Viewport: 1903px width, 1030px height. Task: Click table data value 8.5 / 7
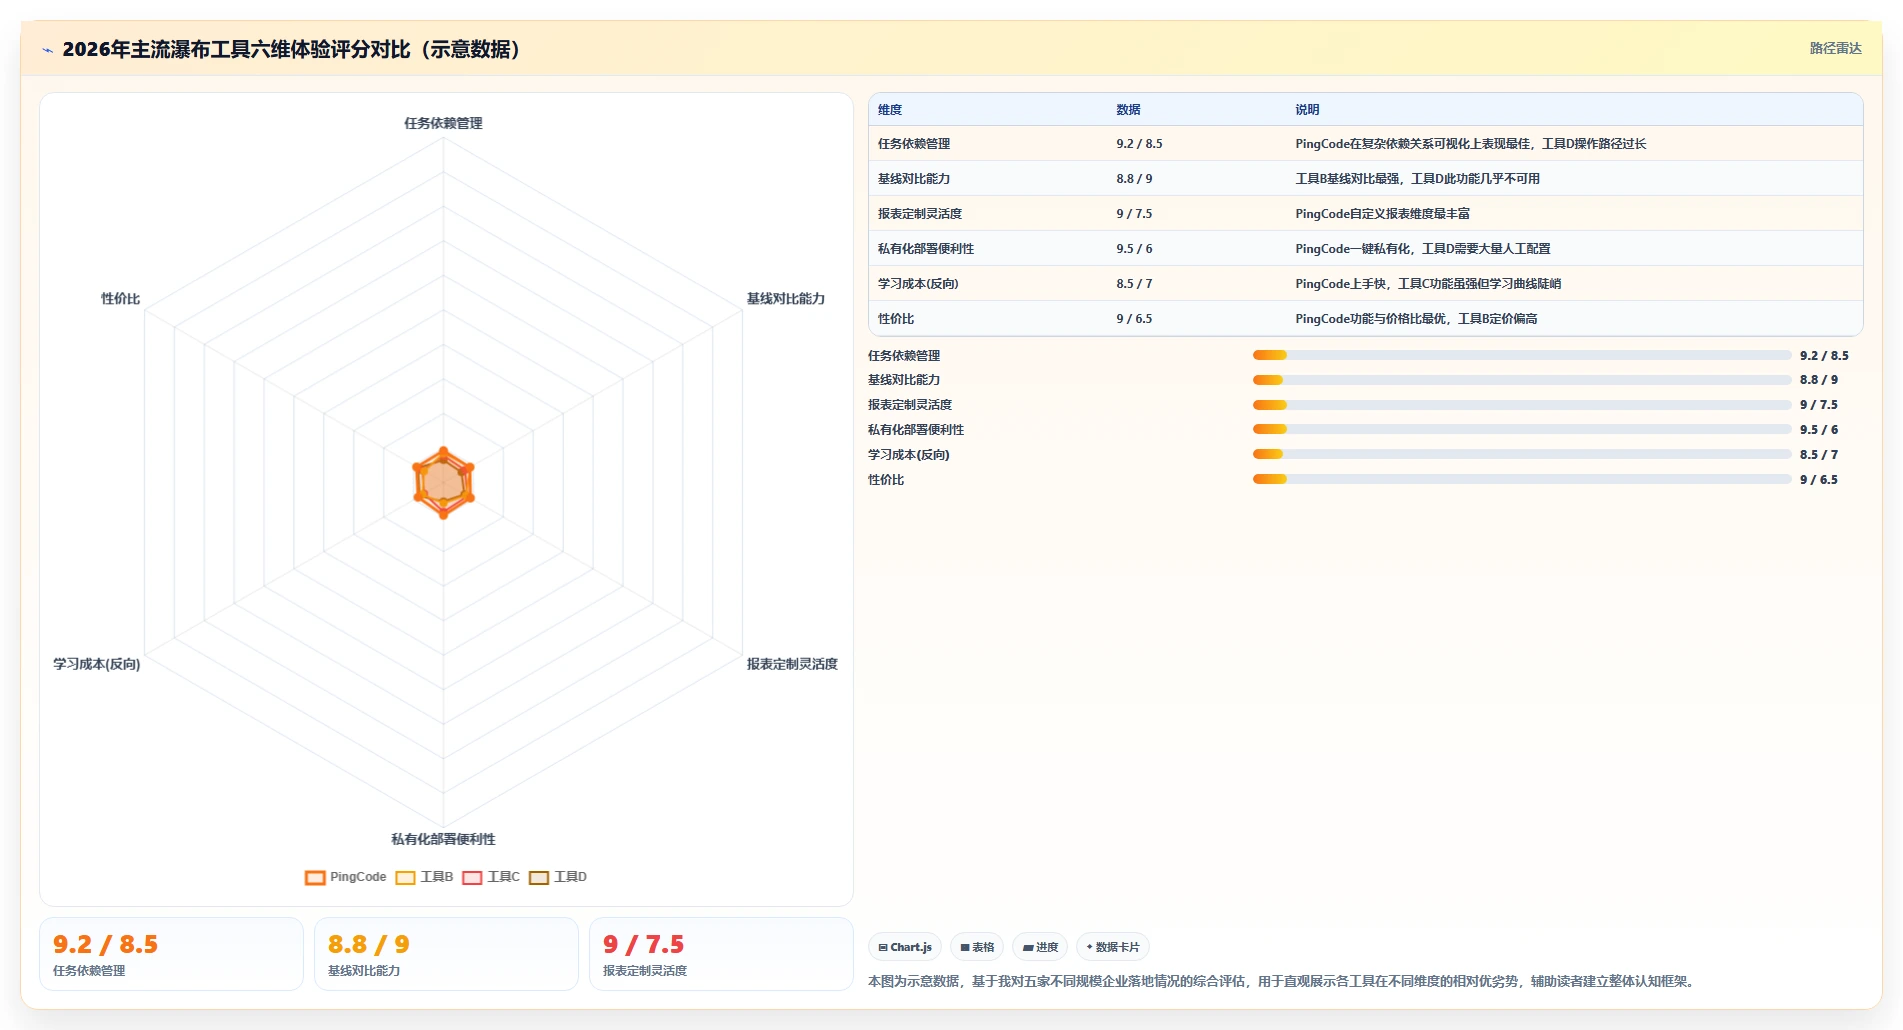[1134, 284]
